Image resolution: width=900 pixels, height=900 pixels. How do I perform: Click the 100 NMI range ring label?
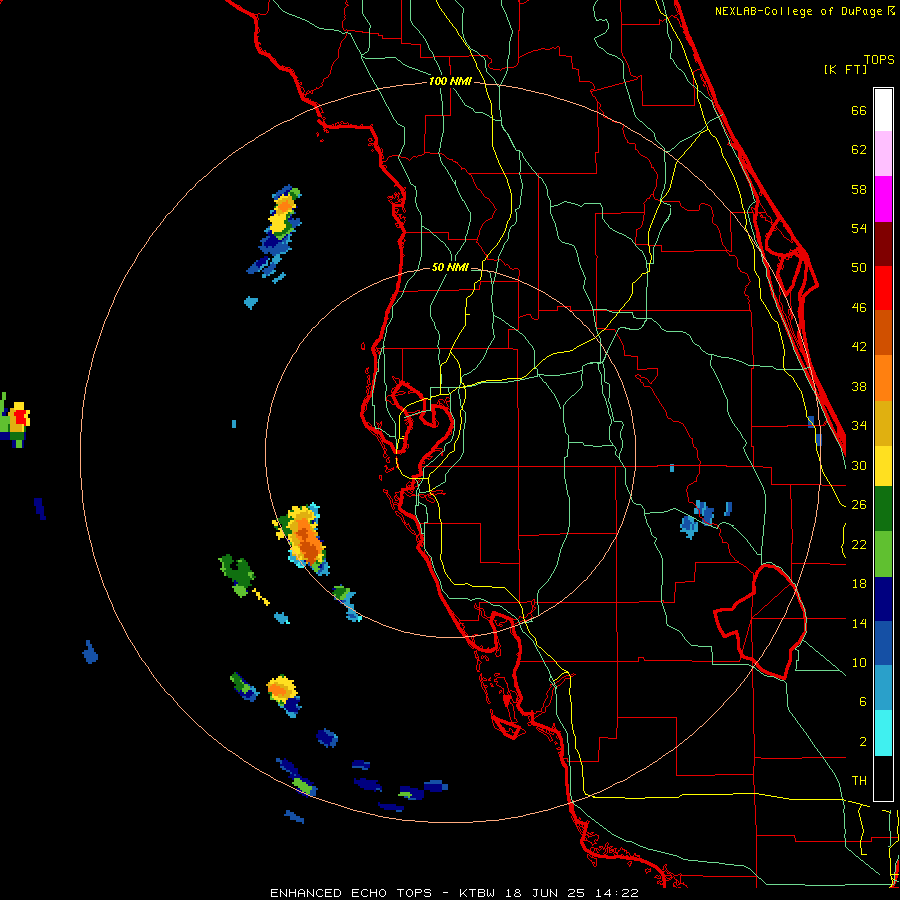coord(450,82)
